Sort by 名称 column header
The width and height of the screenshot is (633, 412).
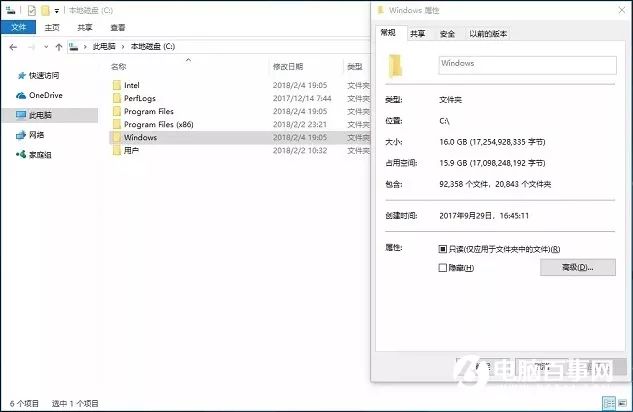[118, 67]
